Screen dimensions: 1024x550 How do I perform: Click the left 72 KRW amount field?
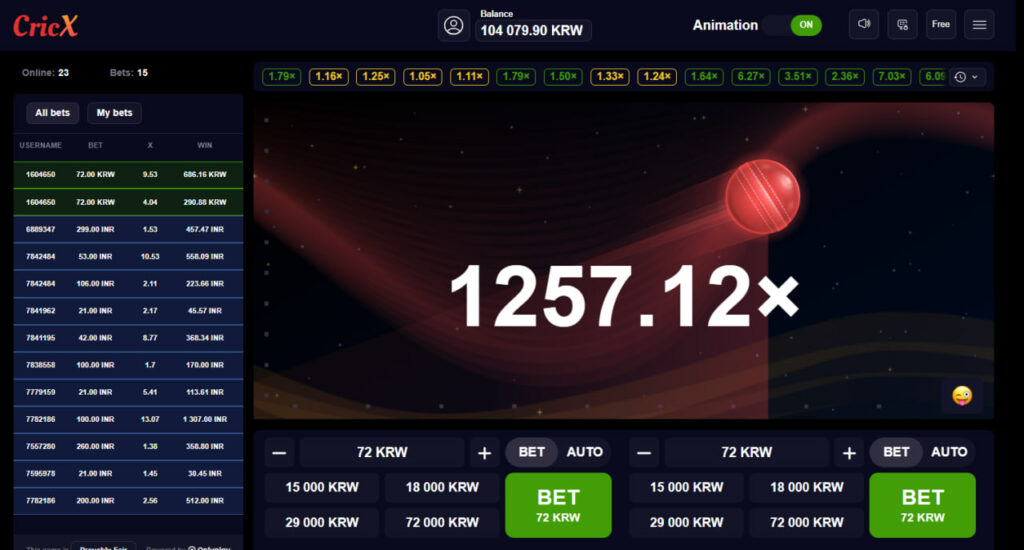coord(382,453)
